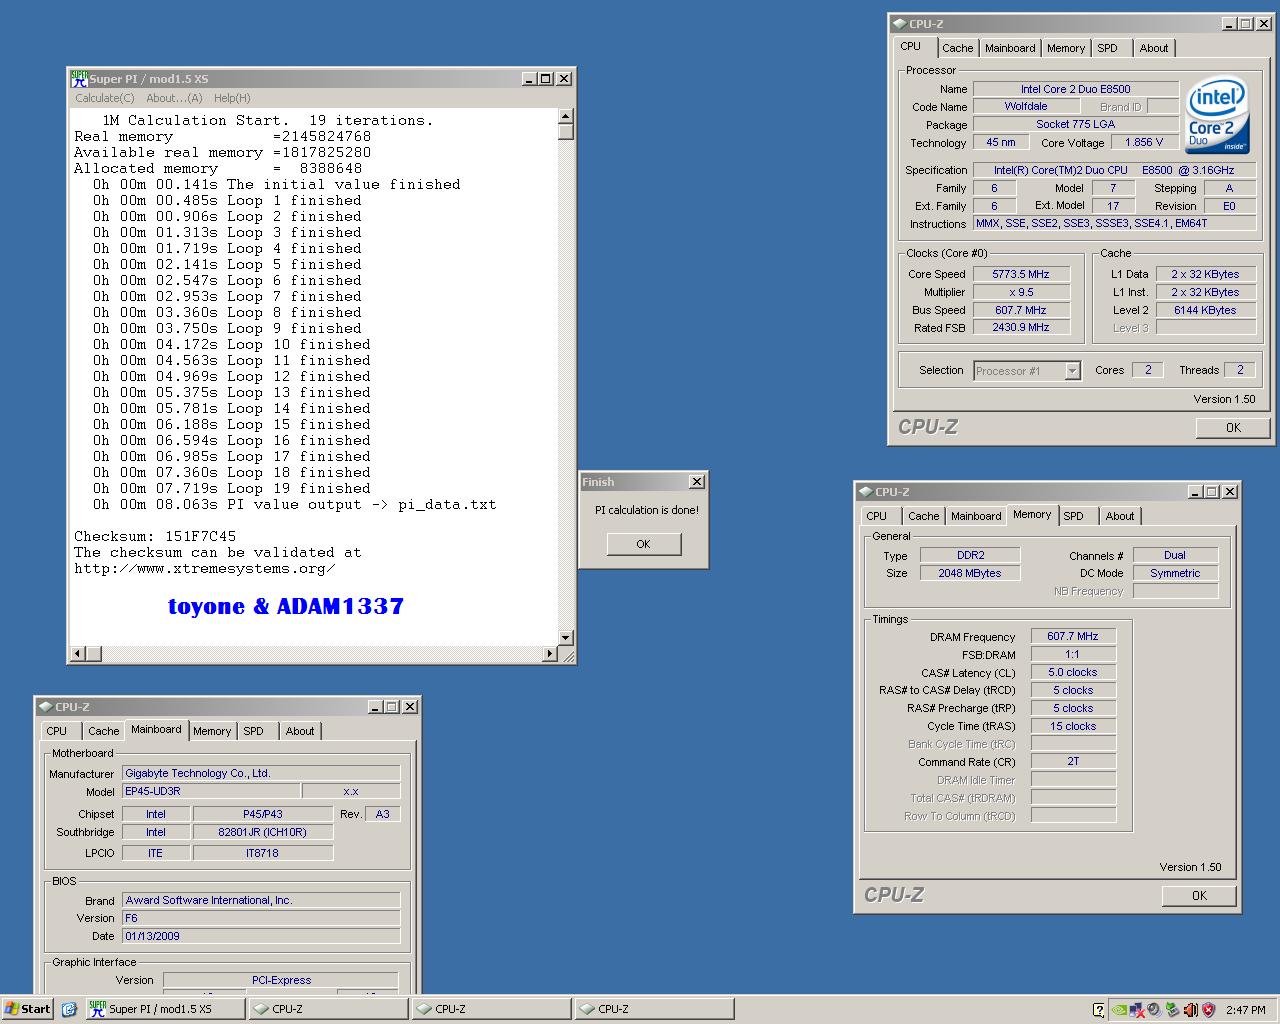Open the Calculate(C) menu in Super PI

[105, 98]
